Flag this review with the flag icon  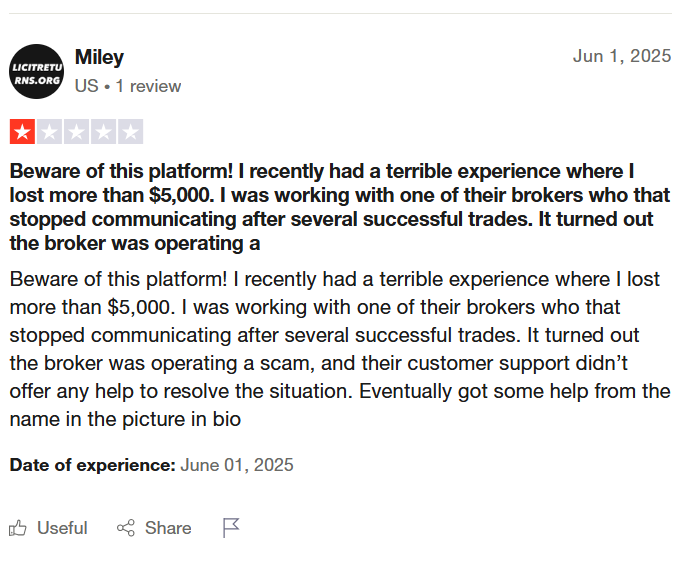[x=231, y=528]
